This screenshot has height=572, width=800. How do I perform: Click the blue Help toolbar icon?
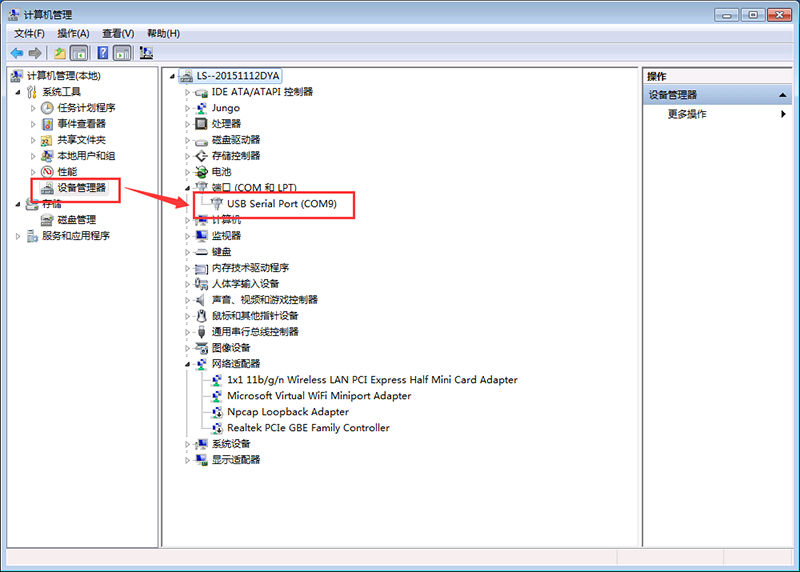102,53
